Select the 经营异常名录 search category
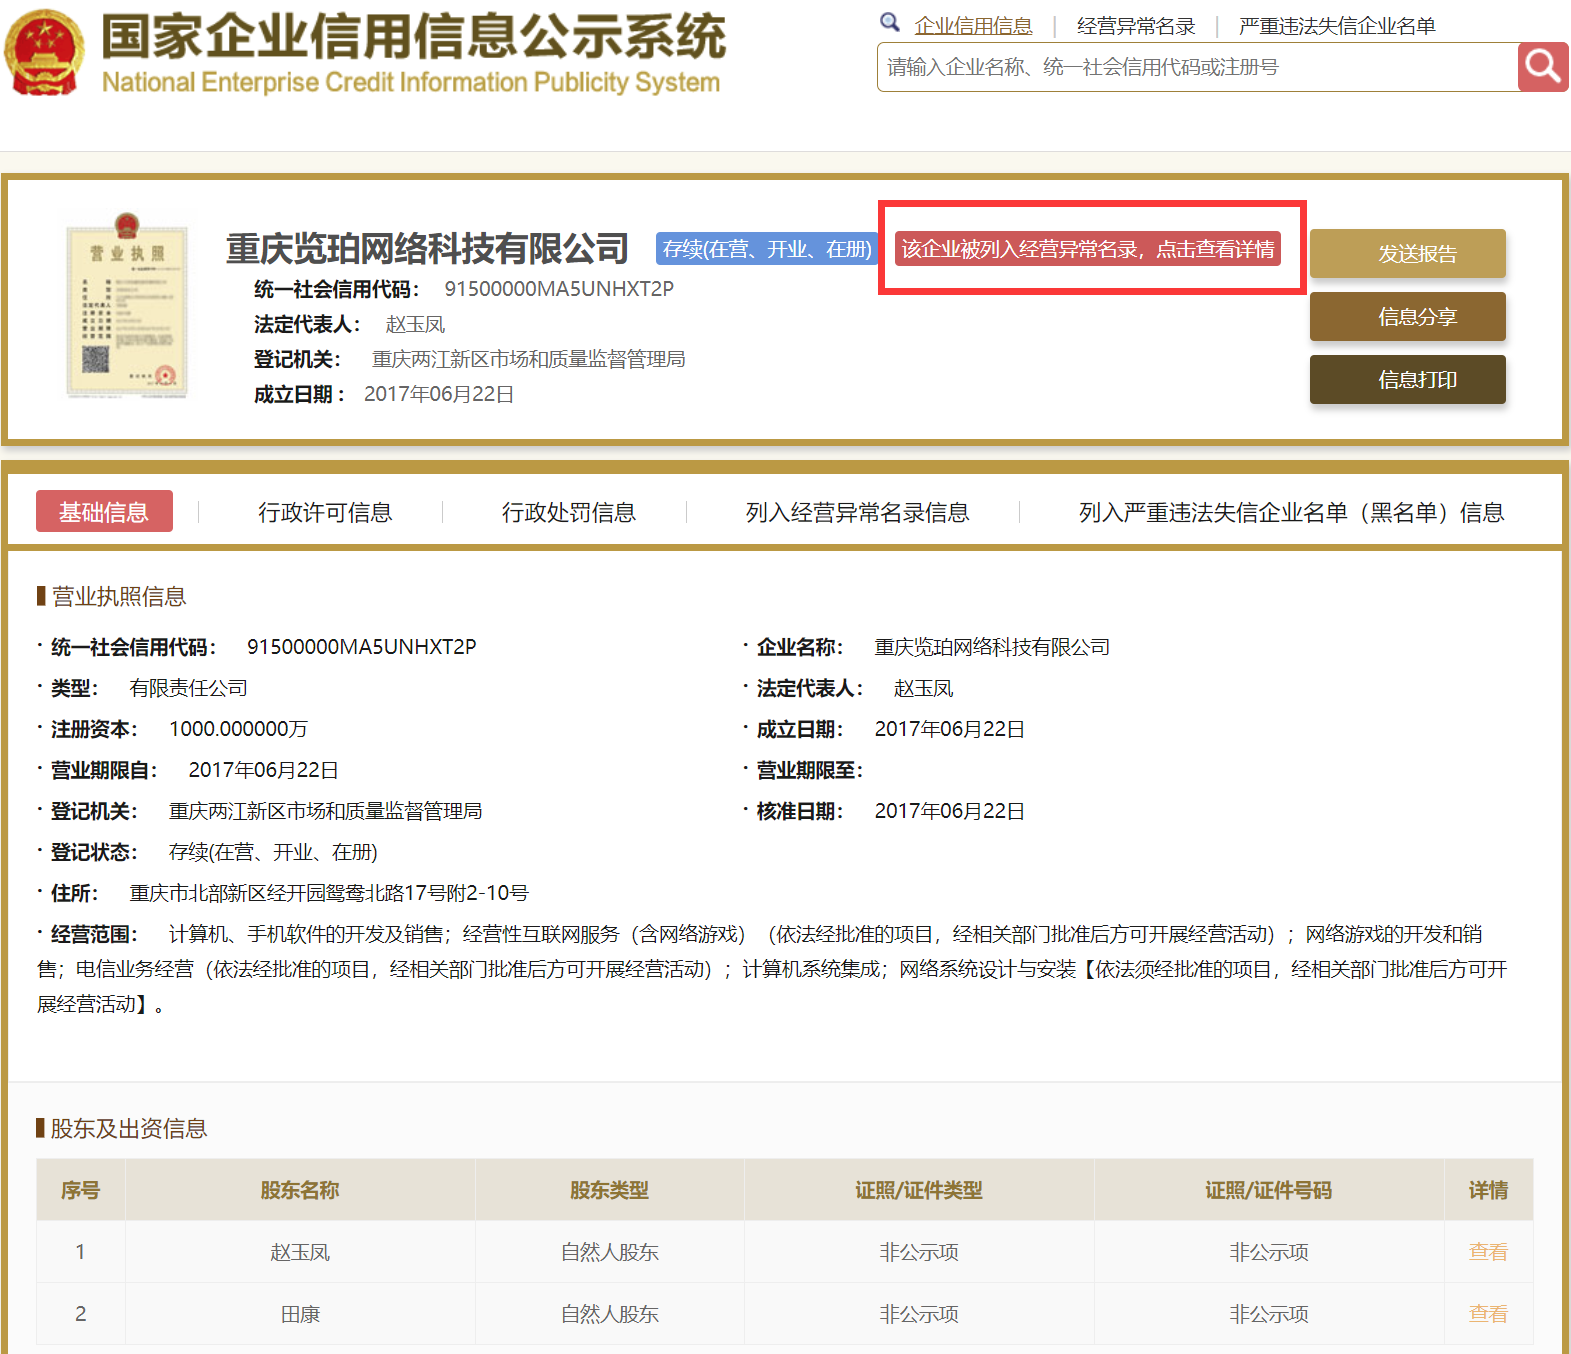The width and height of the screenshot is (1571, 1354). tap(1136, 26)
